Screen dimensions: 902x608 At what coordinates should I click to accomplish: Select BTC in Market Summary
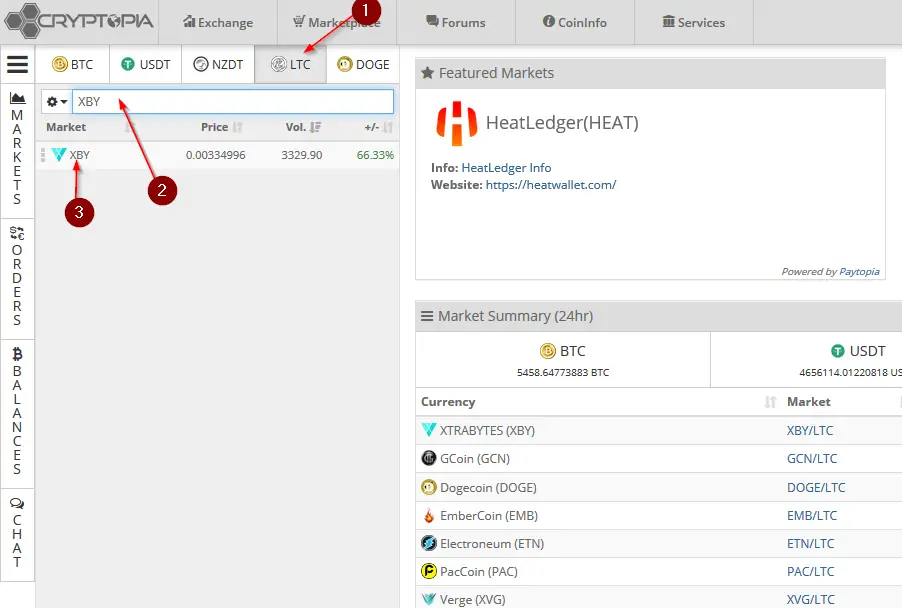pos(563,360)
